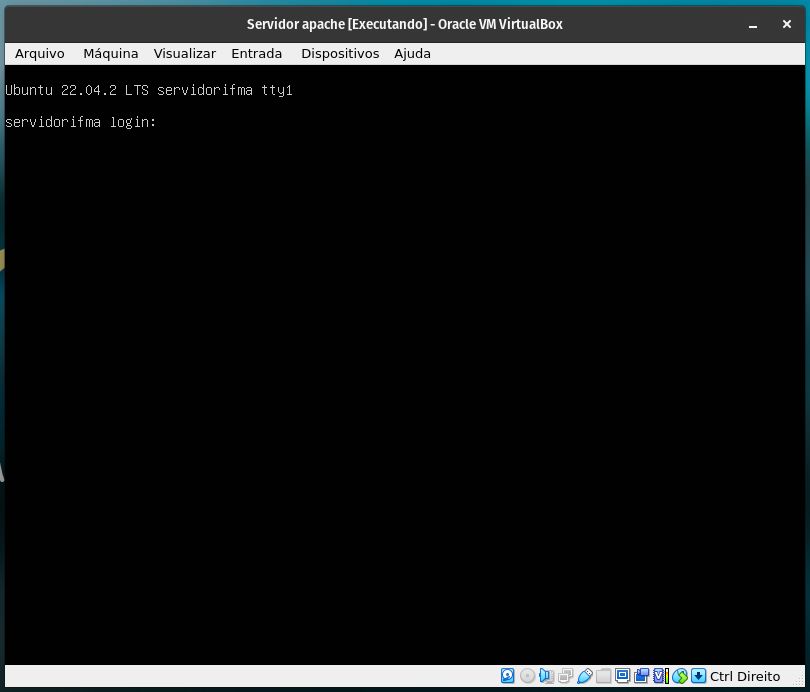Toggle mouse pointer integration indicator
810x692 pixels.
click(680, 676)
